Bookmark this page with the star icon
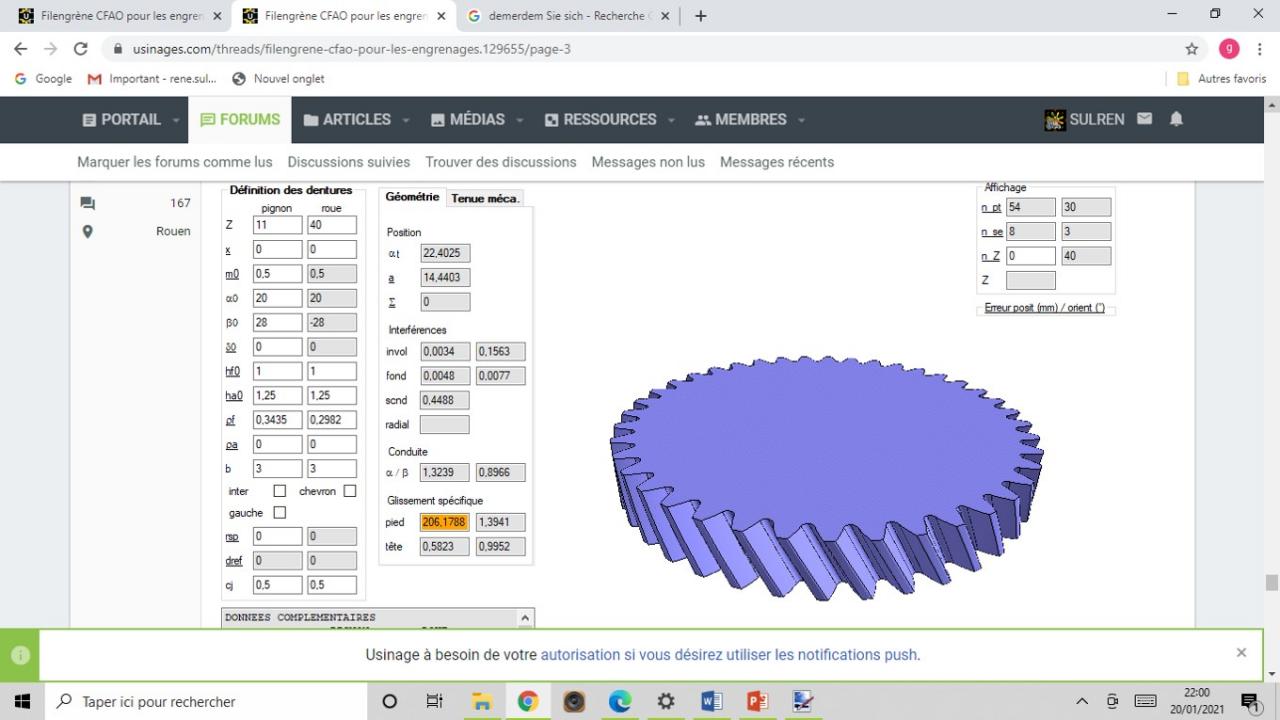1280x720 pixels. (1191, 48)
